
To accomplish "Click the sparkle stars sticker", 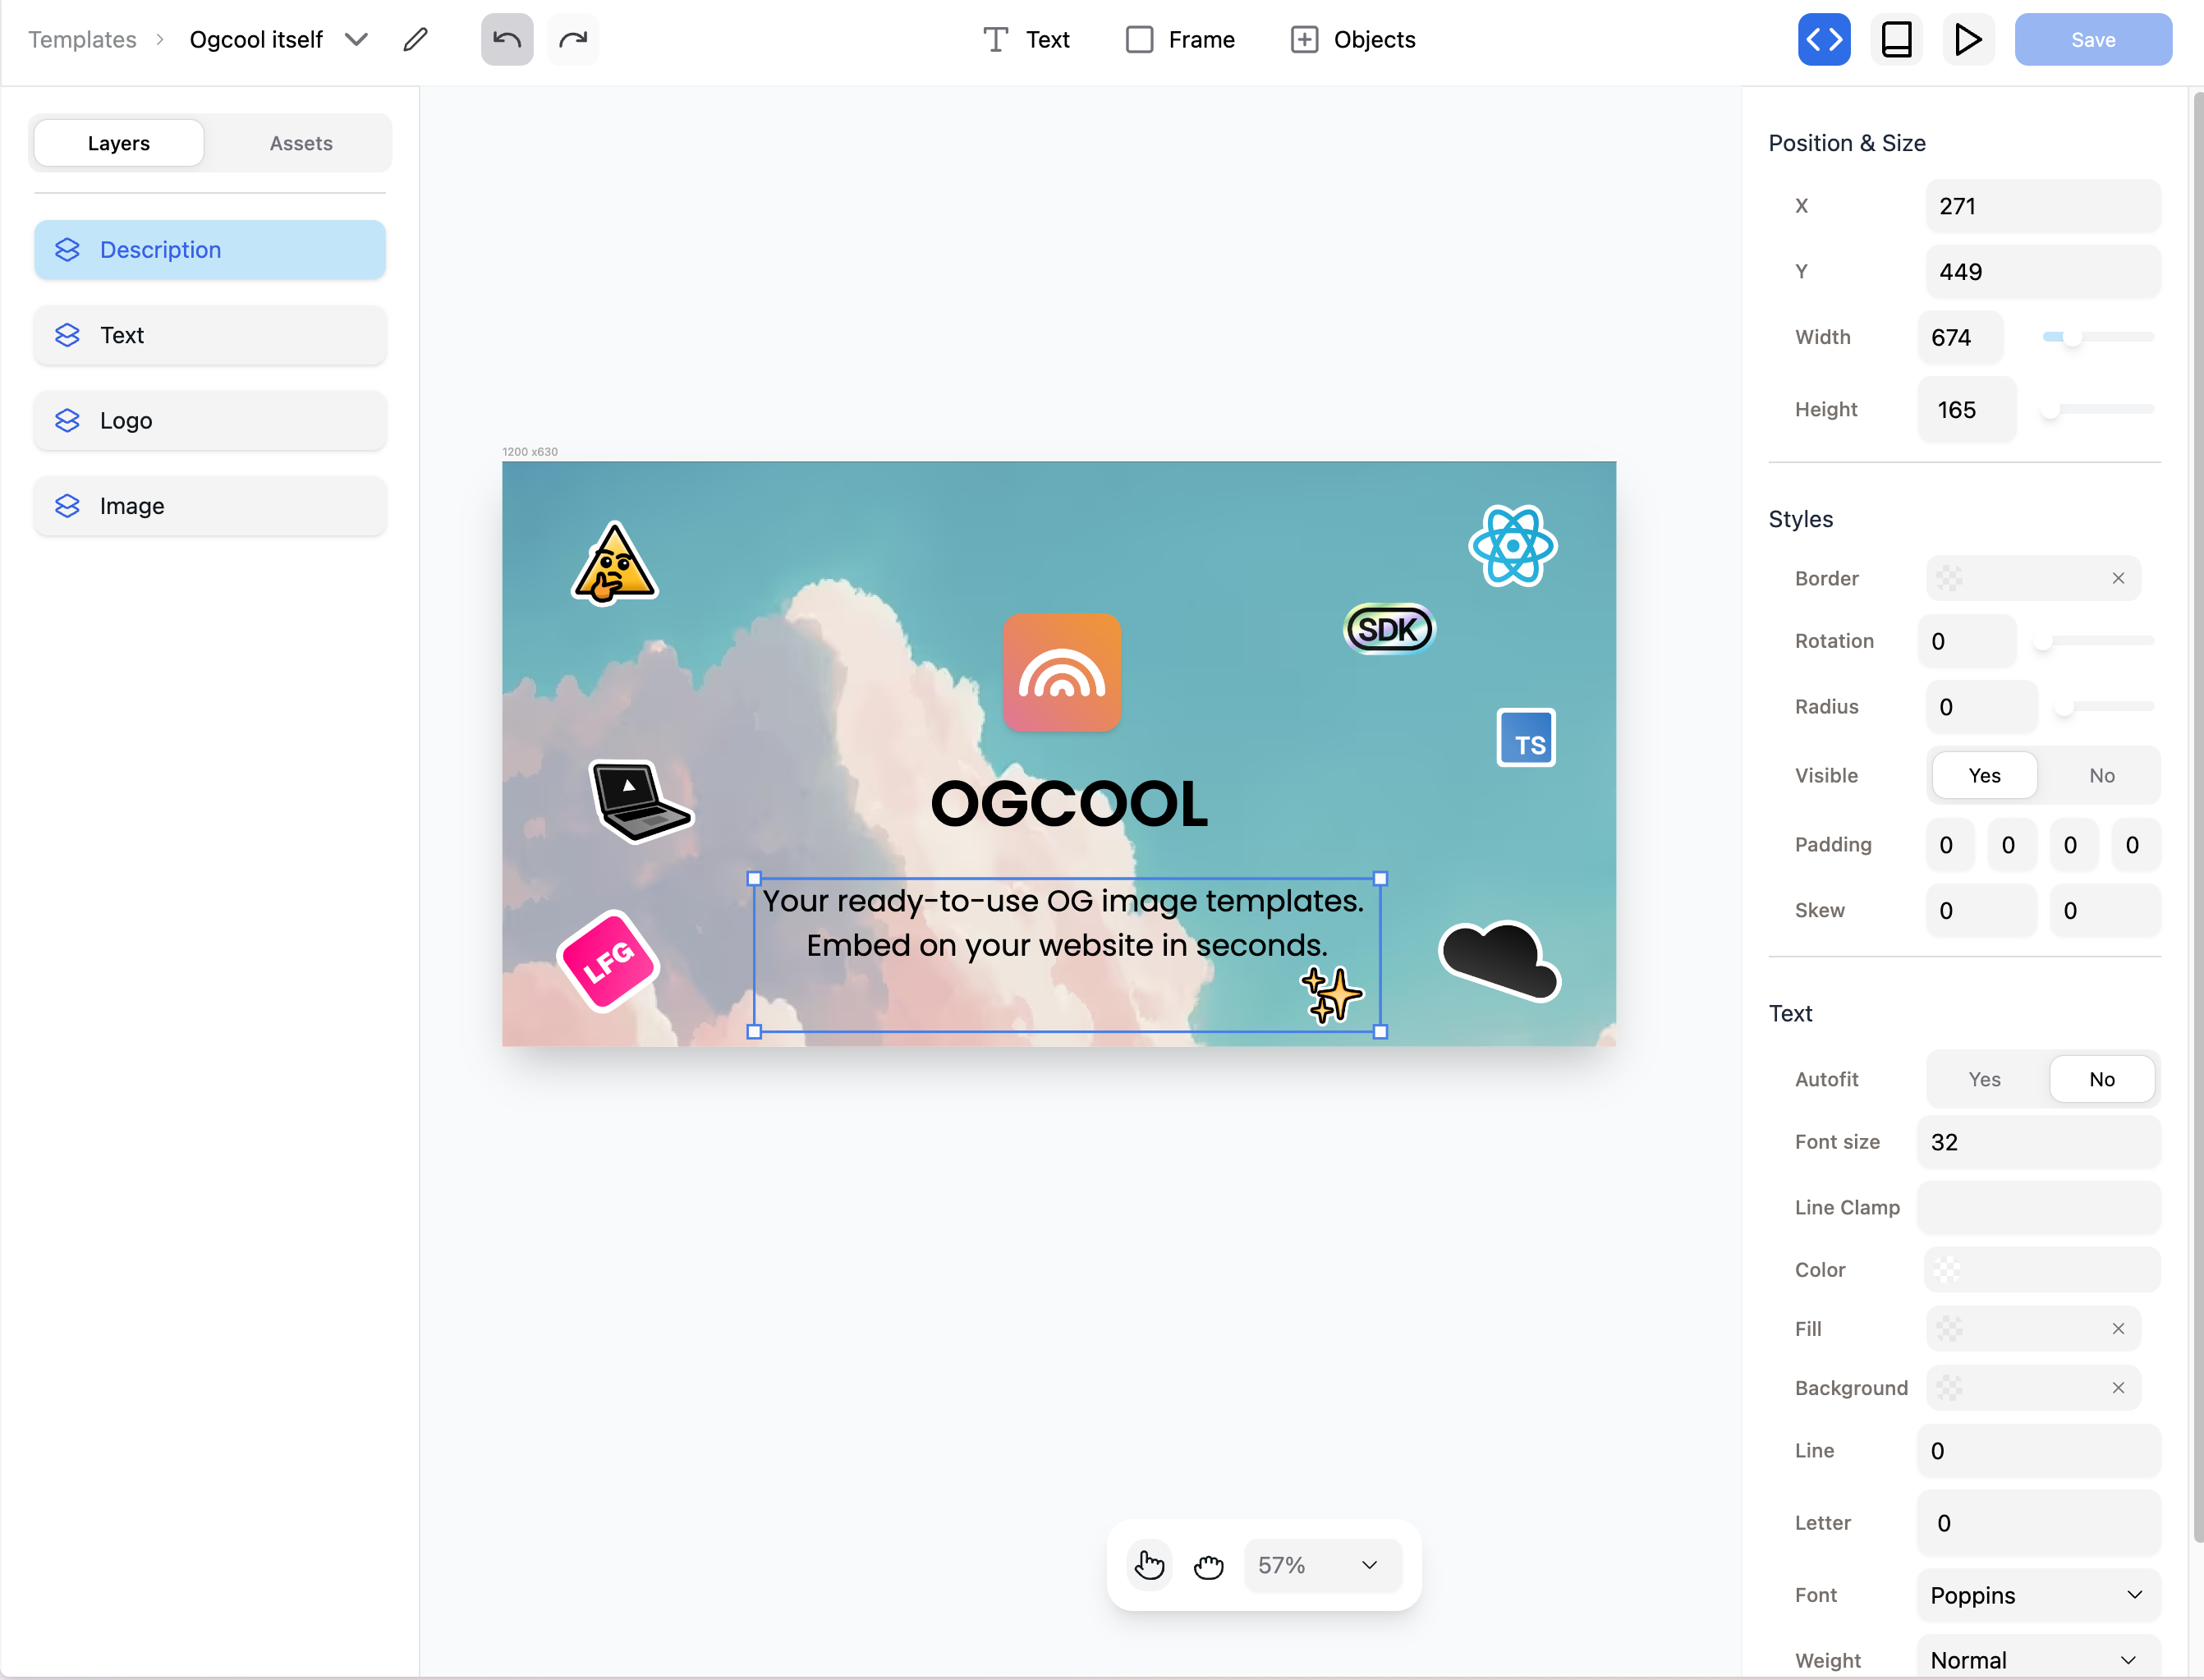I will (x=1331, y=994).
